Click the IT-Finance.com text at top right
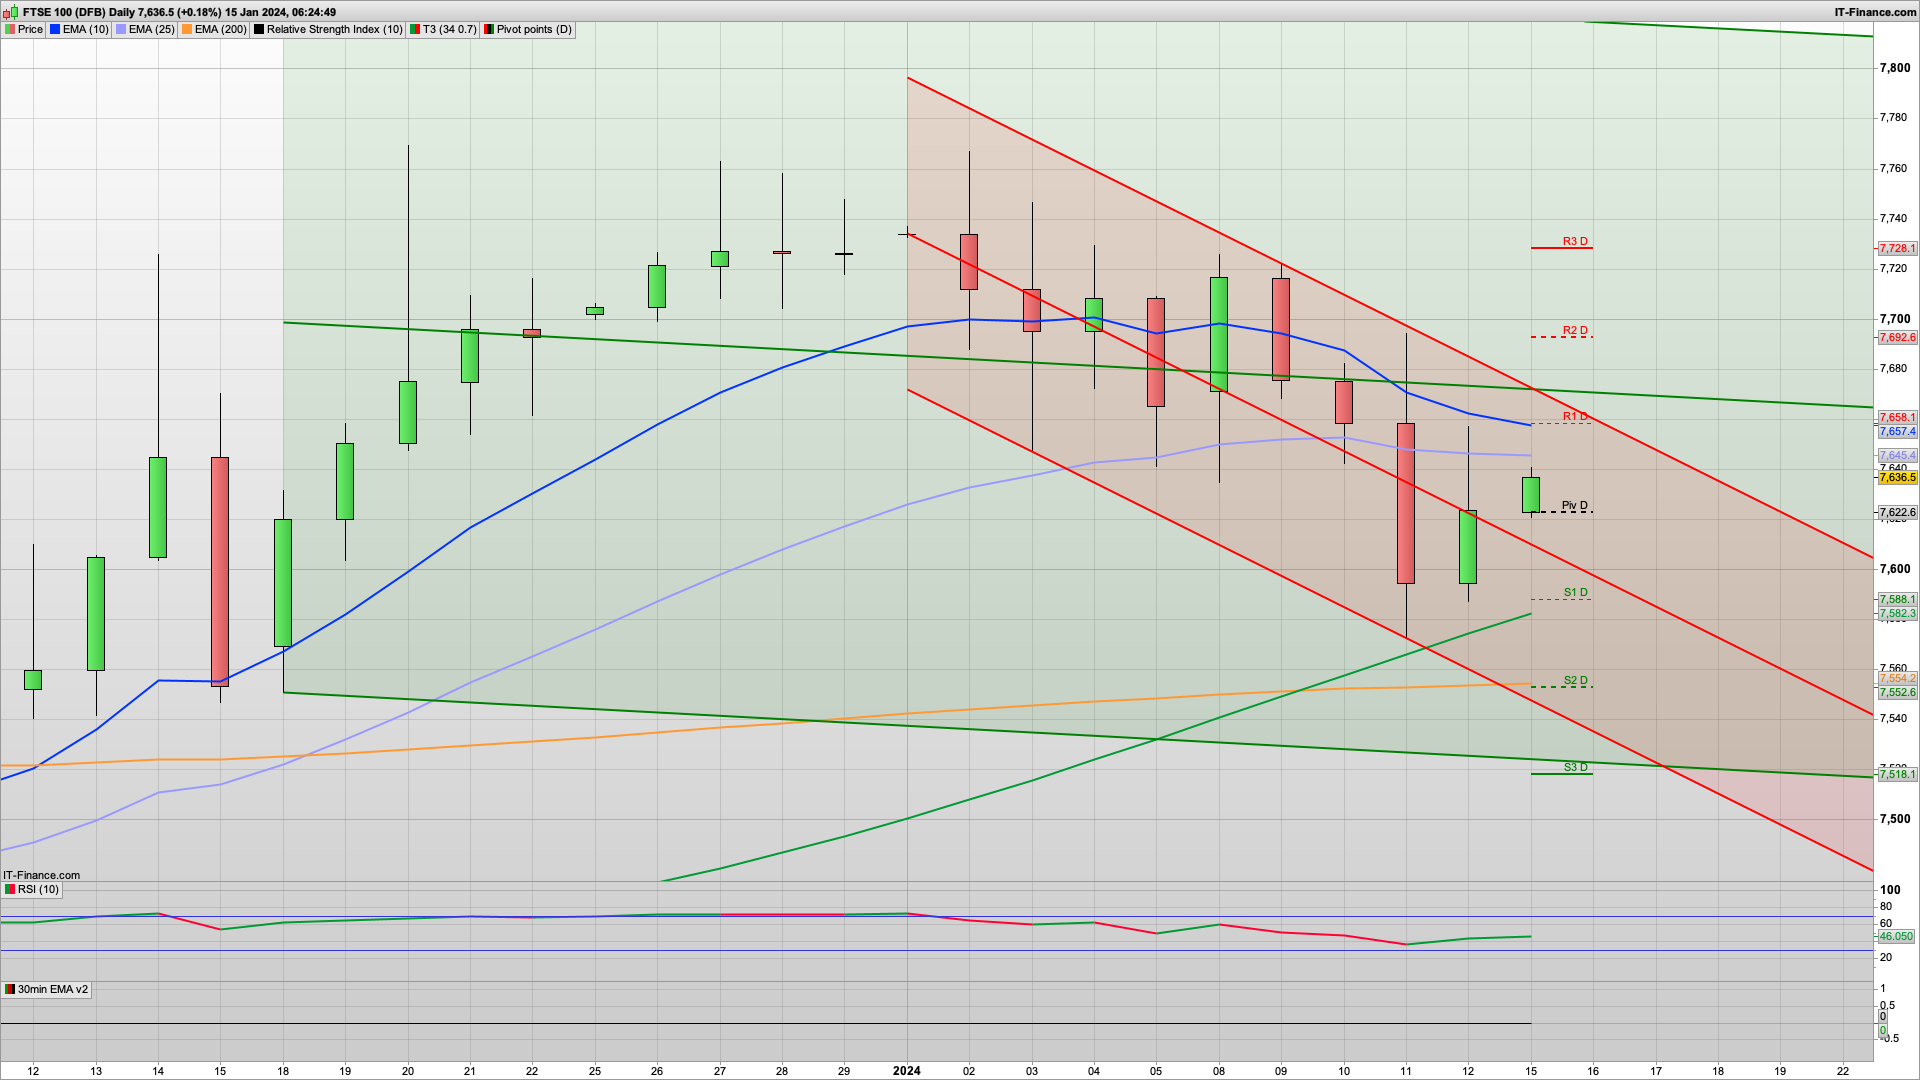 (1875, 12)
